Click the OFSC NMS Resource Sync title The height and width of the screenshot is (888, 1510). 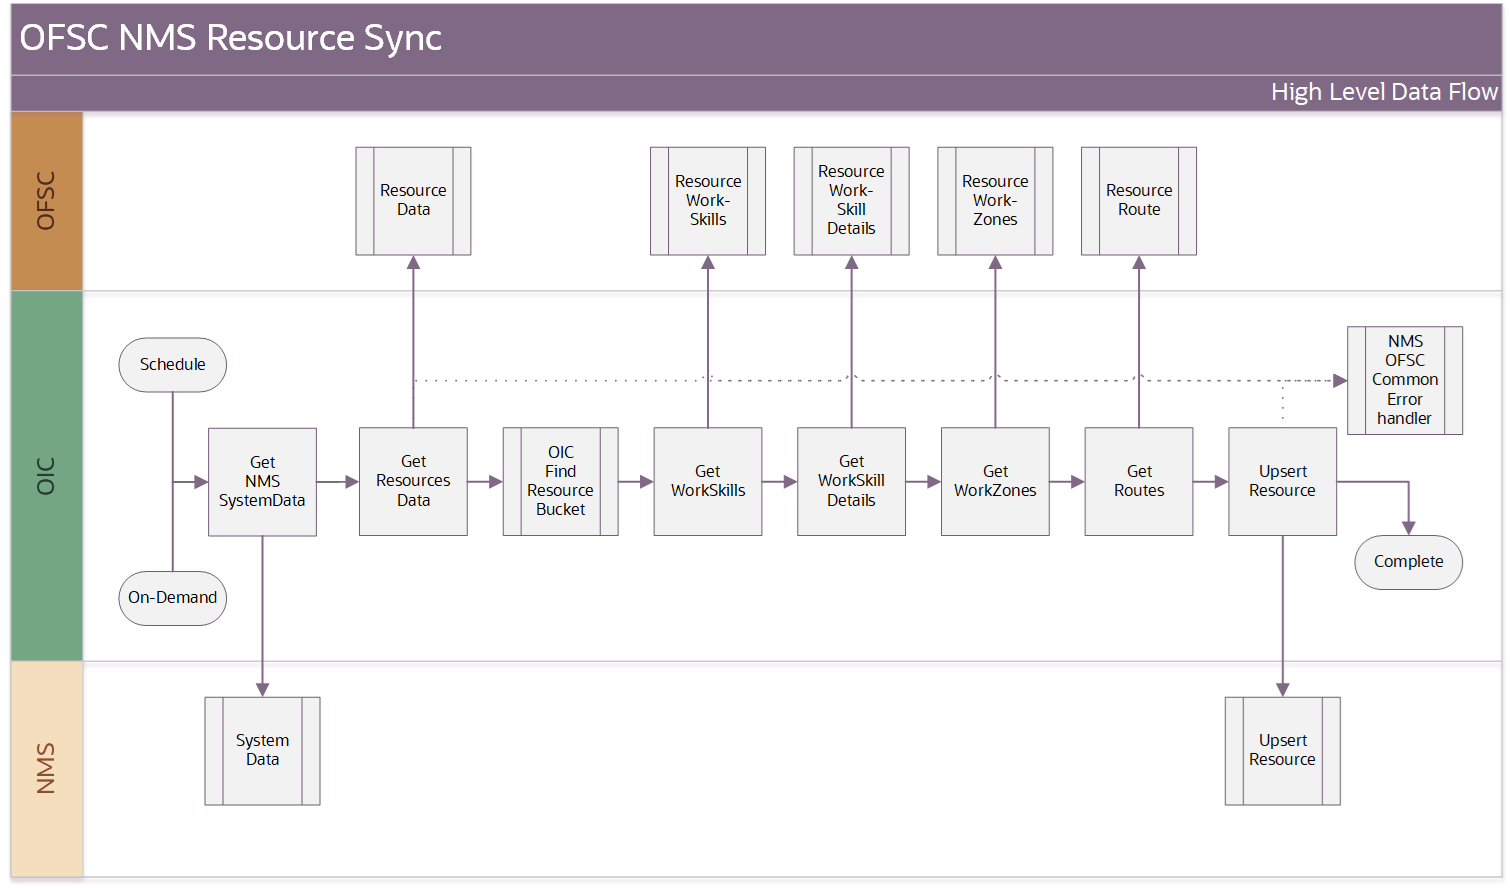[231, 38]
